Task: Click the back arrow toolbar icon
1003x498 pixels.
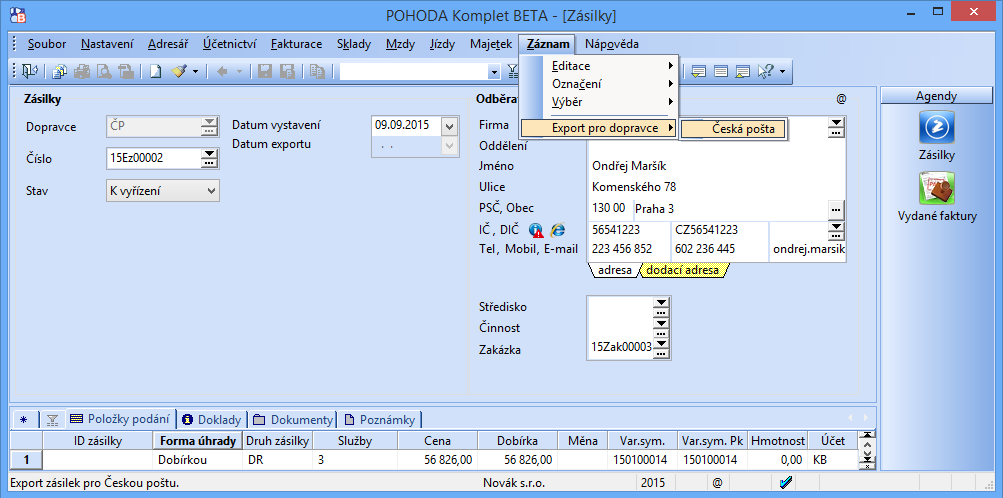Action: click(222, 72)
